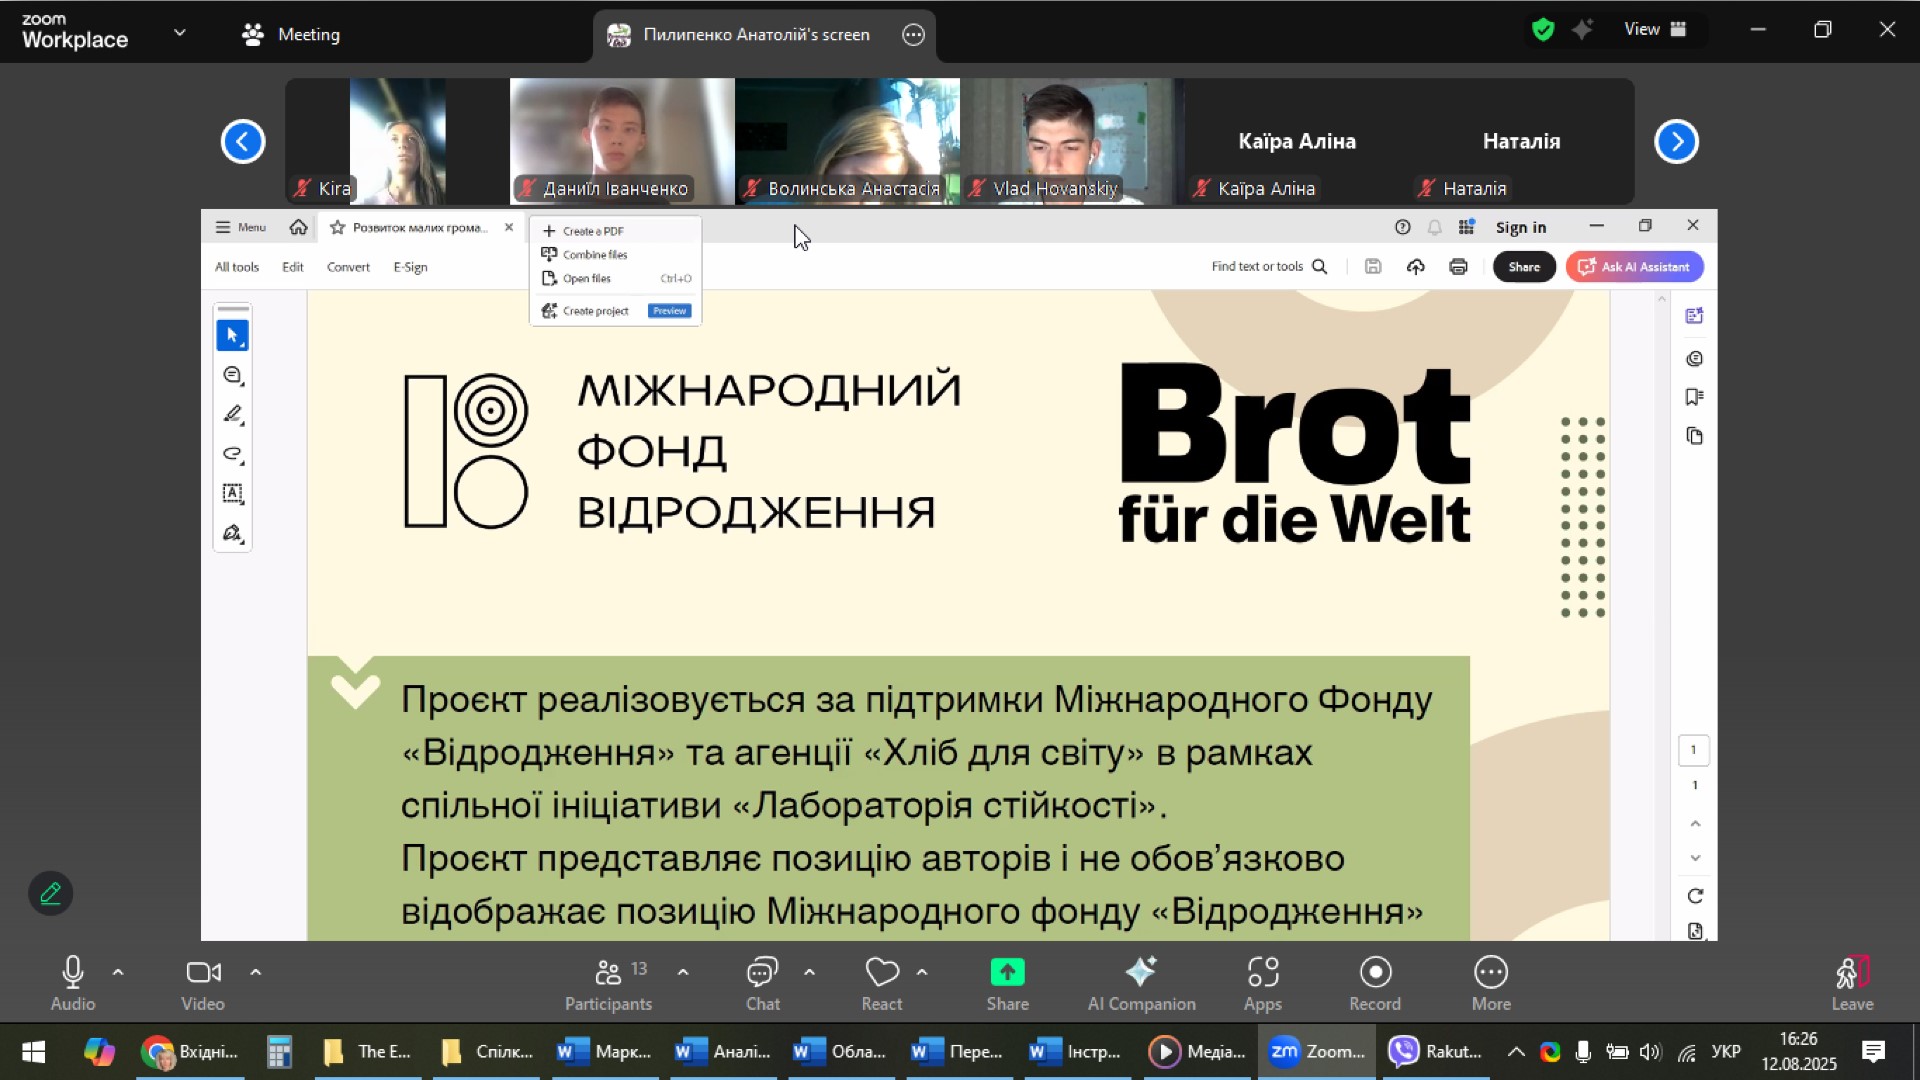This screenshot has height=1080, width=1920.
Task: Open the bookmarks panel icon
Action: pos(1694,397)
